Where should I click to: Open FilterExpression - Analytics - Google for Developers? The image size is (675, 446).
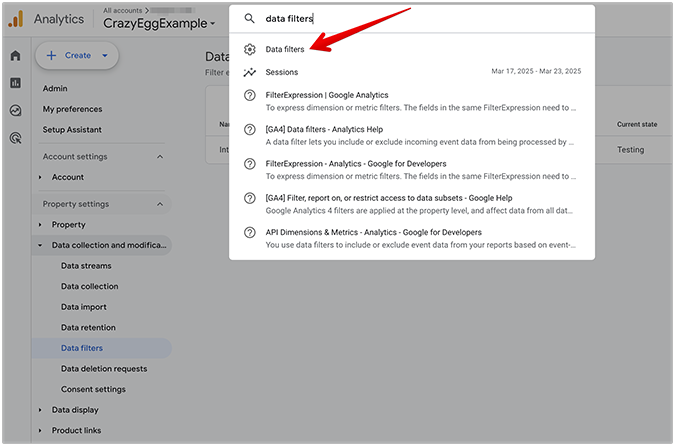coord(412,170)
